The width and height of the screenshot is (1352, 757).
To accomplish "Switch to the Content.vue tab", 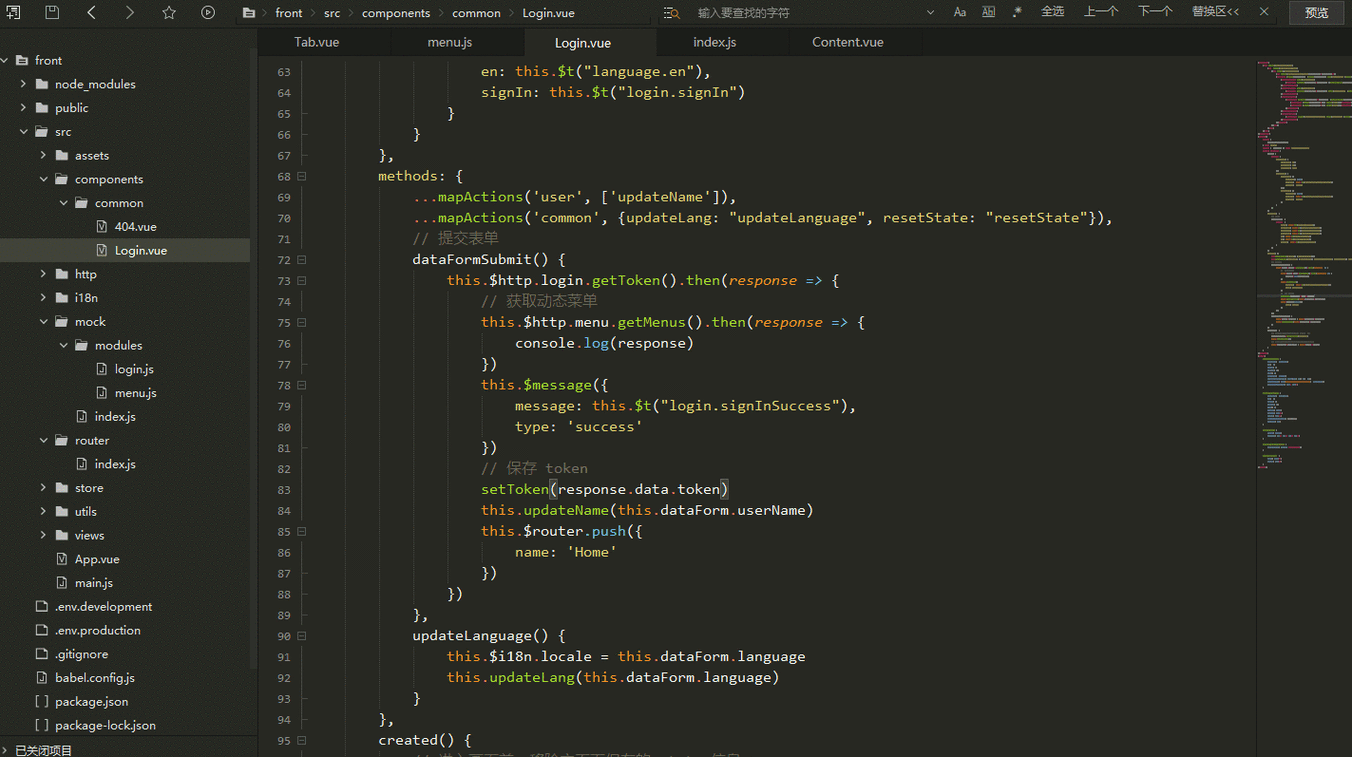I will pos(847,42).
